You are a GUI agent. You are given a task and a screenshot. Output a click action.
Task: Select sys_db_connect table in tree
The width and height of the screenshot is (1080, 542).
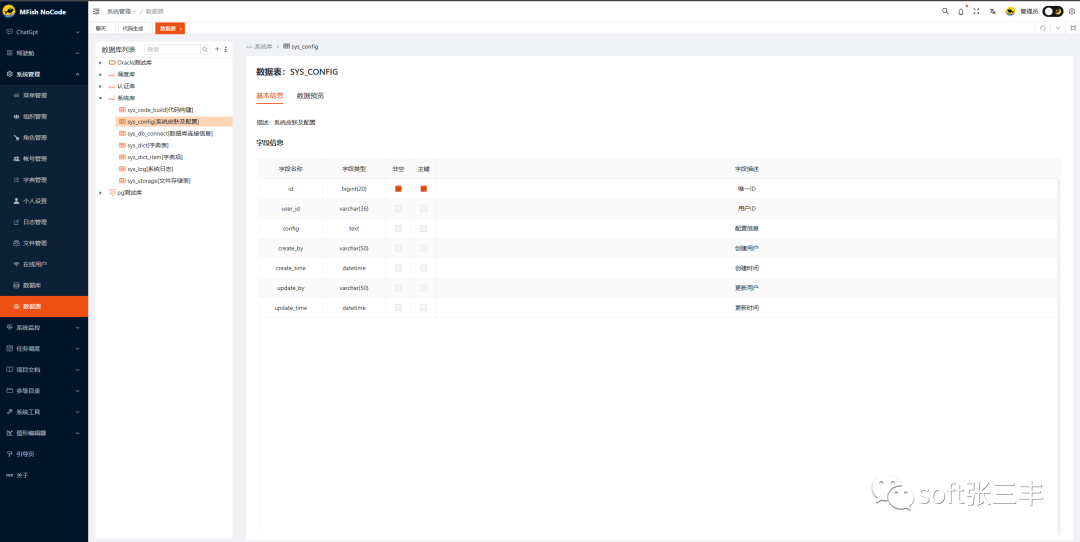pyautogui.click(x=170, y=134)
